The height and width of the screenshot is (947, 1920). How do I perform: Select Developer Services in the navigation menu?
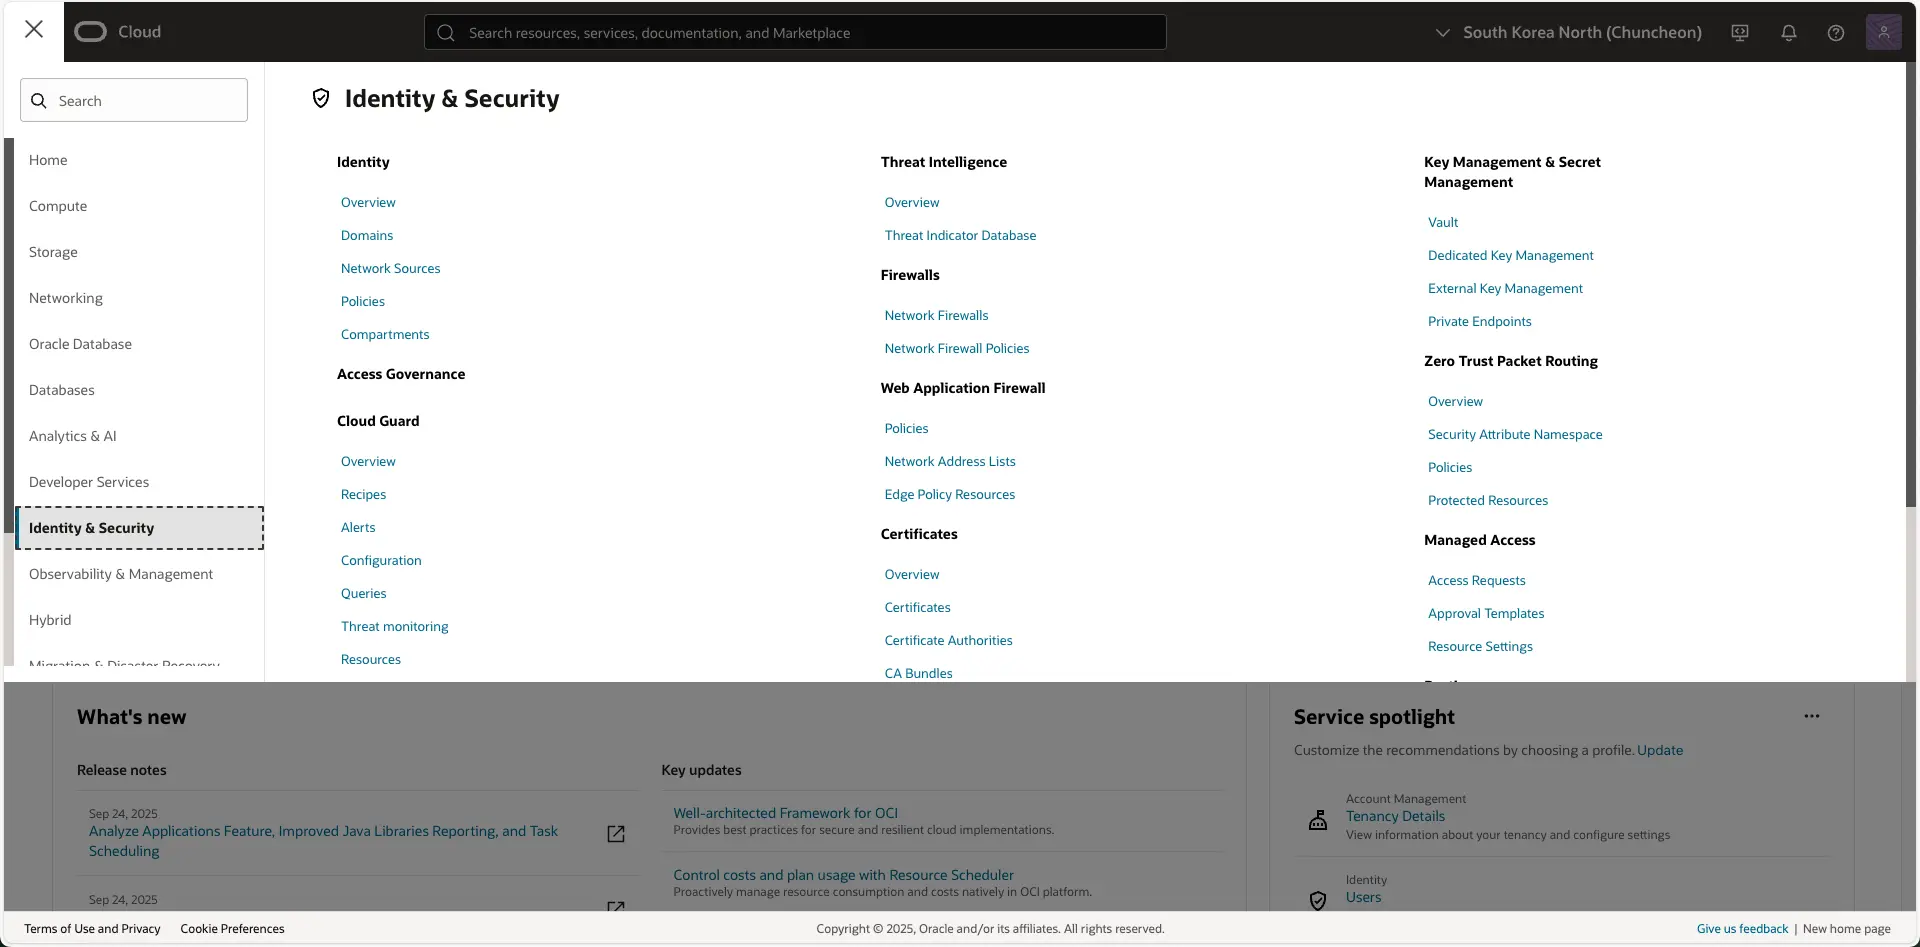pos(89,482)
